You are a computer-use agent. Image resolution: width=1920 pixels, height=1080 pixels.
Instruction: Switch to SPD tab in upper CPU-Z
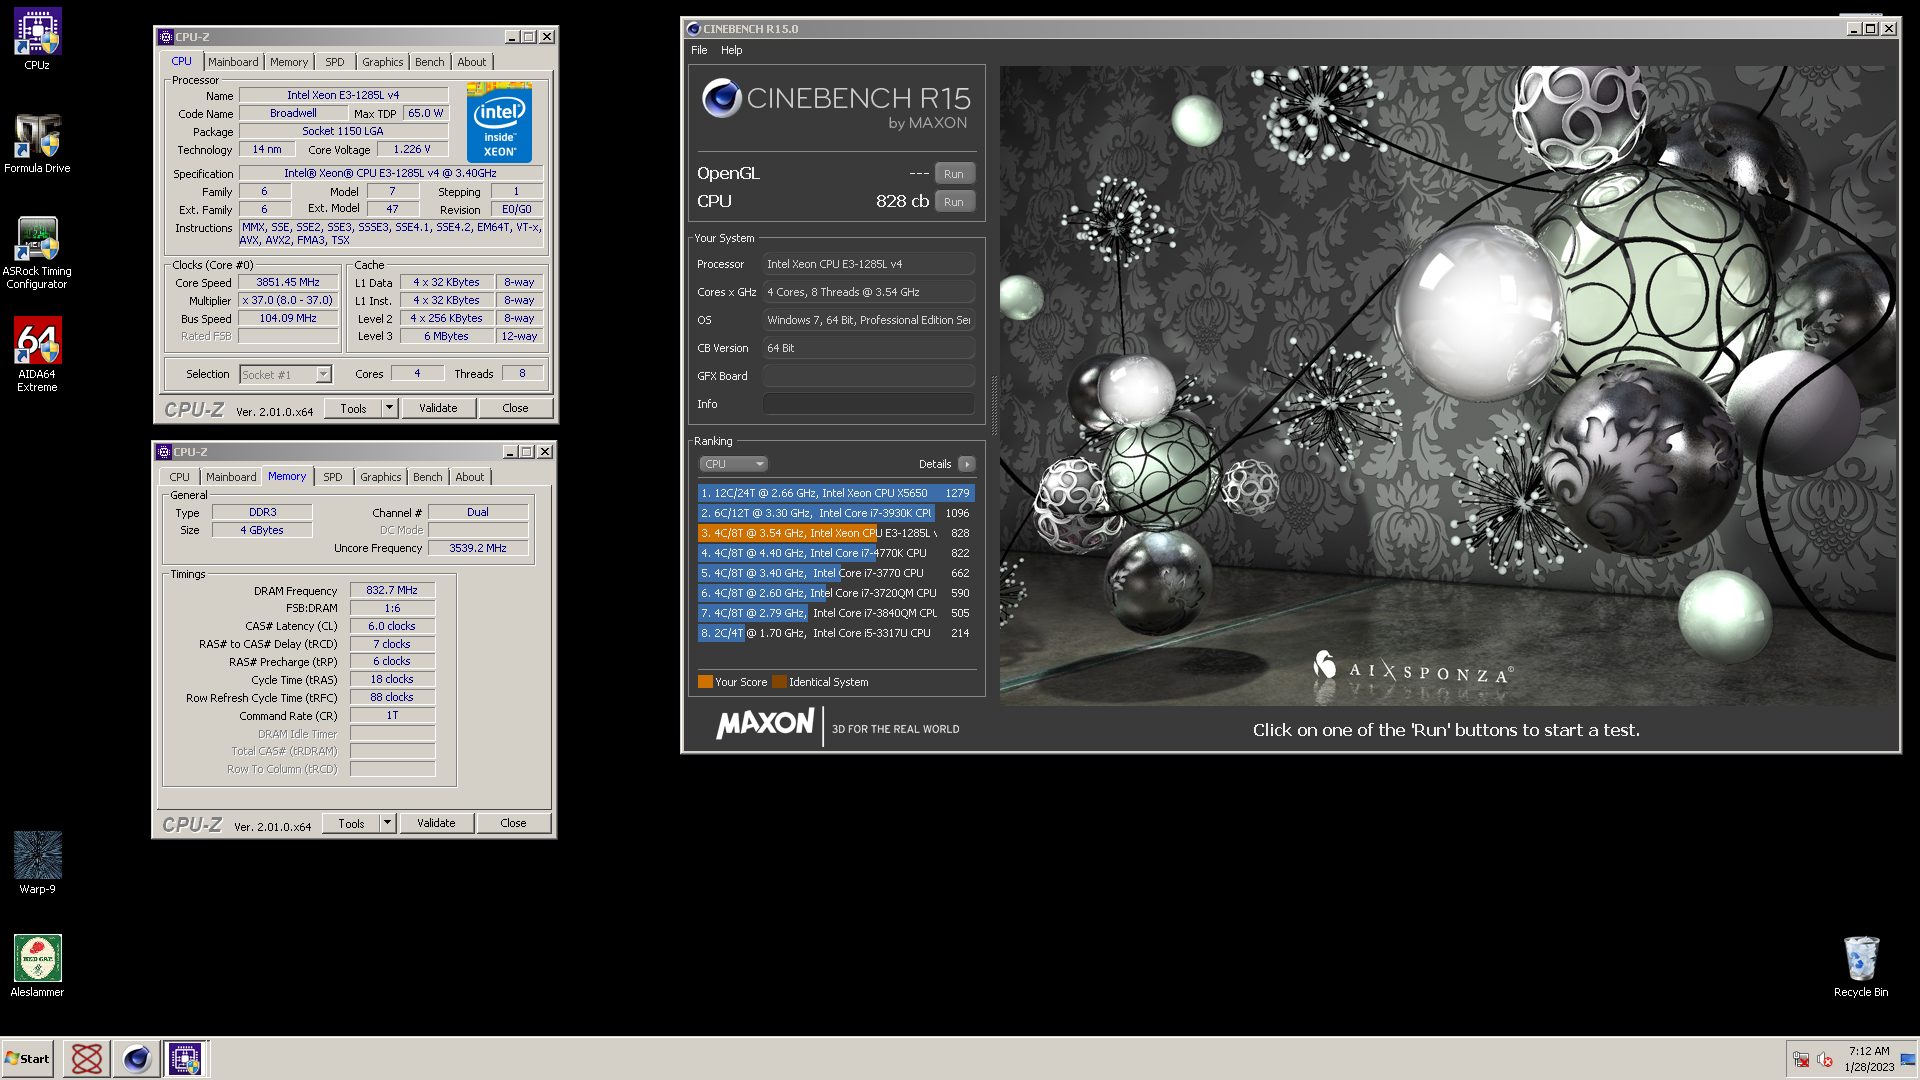pos(335,62)
